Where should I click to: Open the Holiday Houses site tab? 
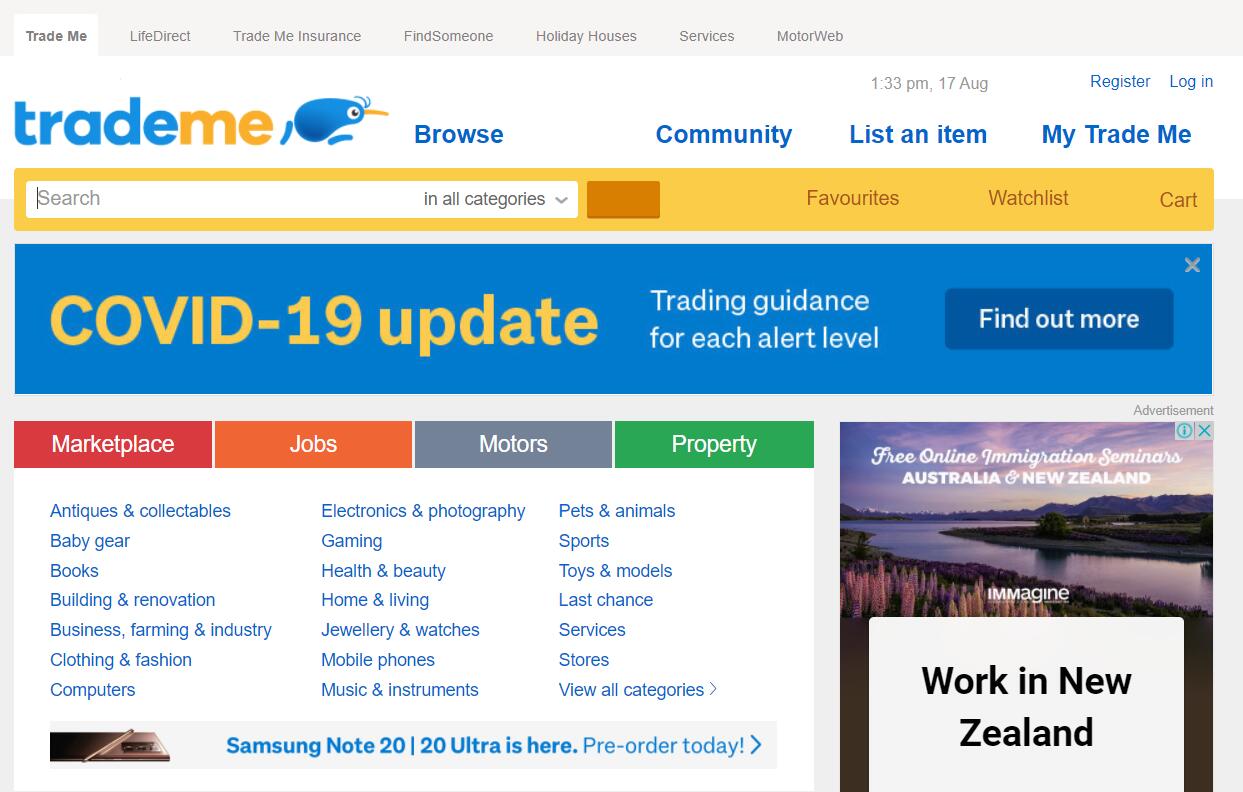586,36
